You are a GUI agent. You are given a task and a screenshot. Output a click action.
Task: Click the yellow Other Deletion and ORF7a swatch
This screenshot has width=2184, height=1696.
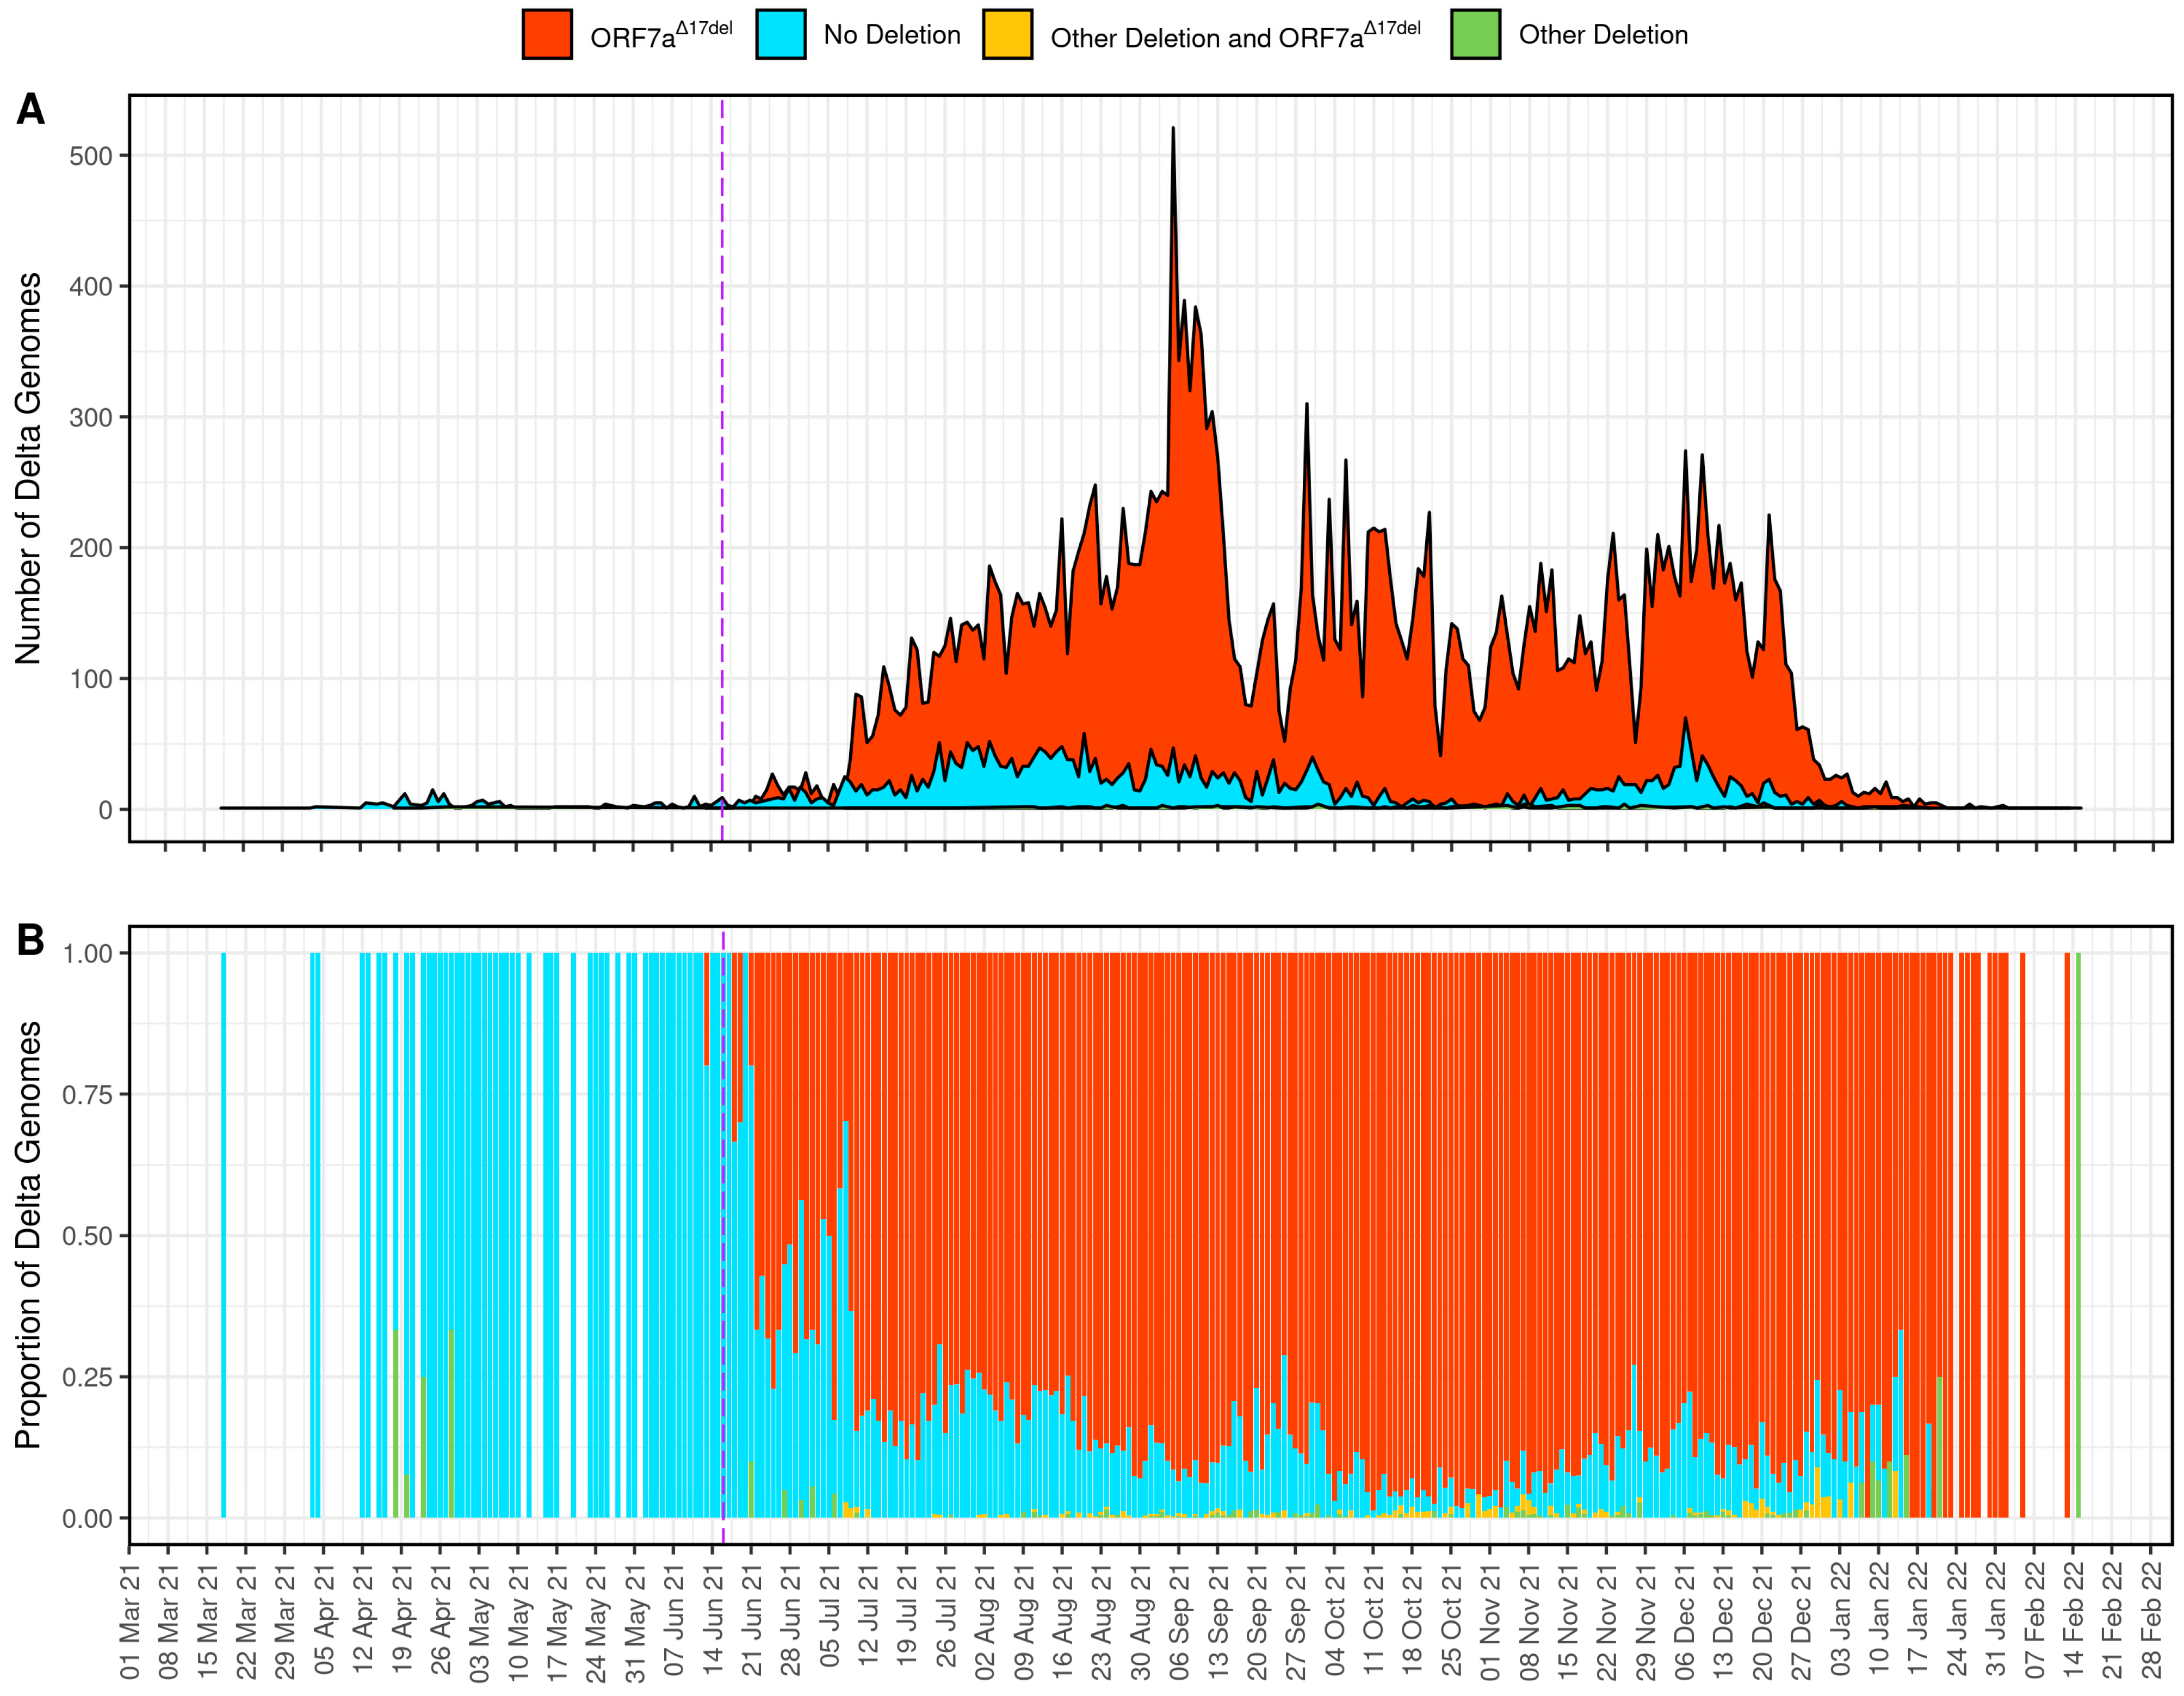1007,35
